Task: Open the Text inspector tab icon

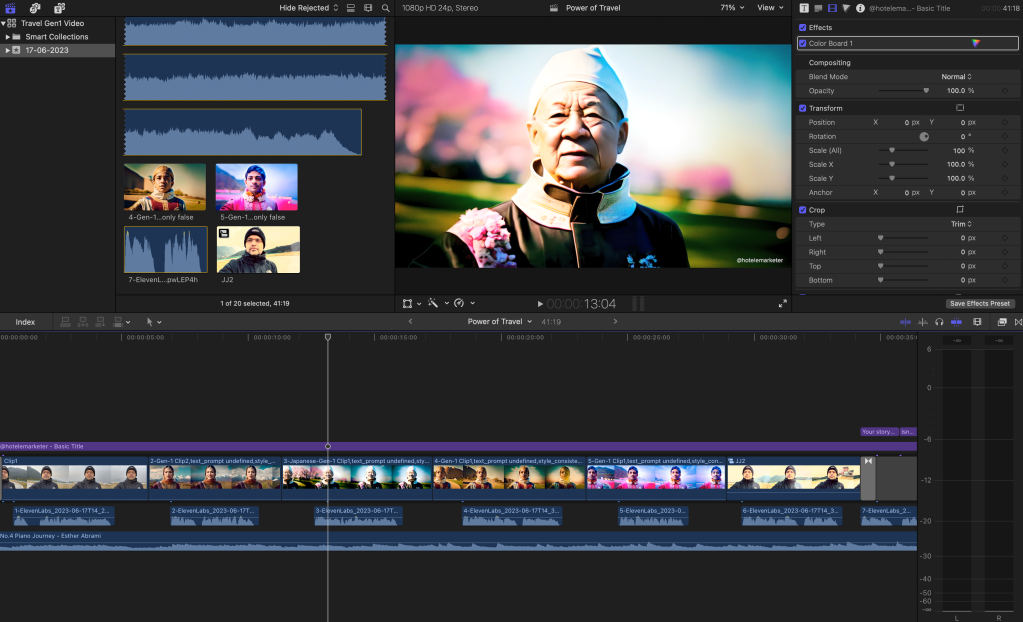Action: pyautogui.click(x=804, y=8)
